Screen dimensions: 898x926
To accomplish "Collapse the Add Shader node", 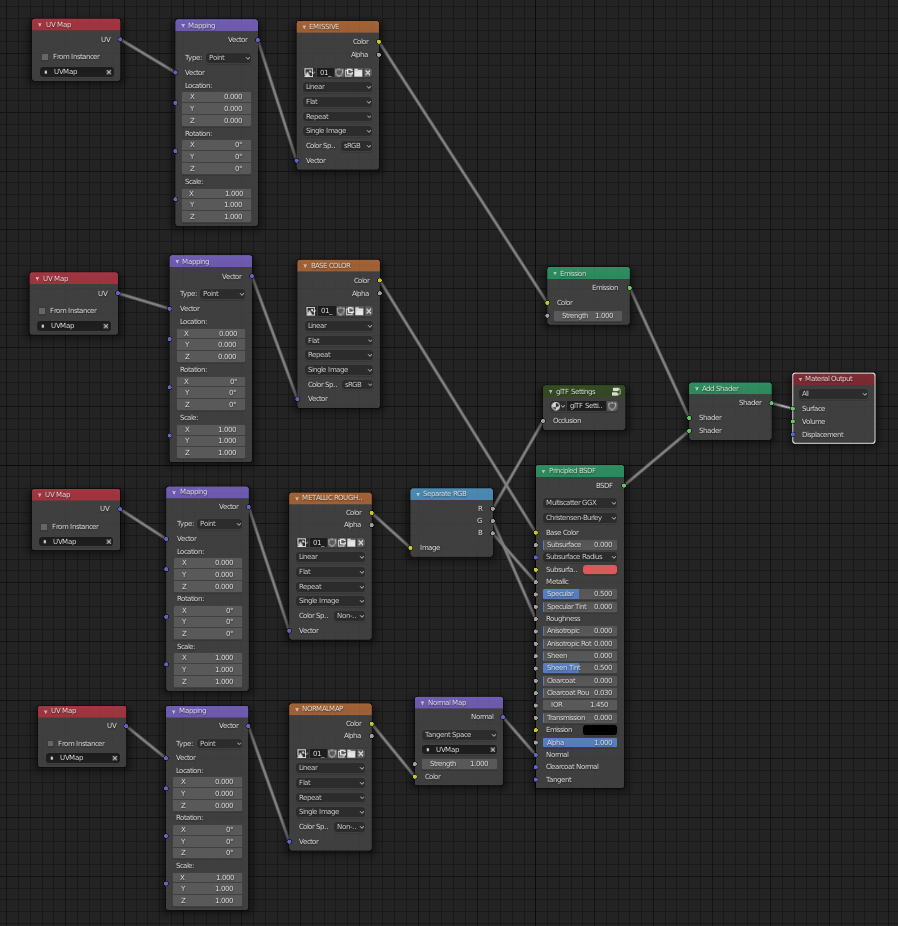I will tap(696, 389).
